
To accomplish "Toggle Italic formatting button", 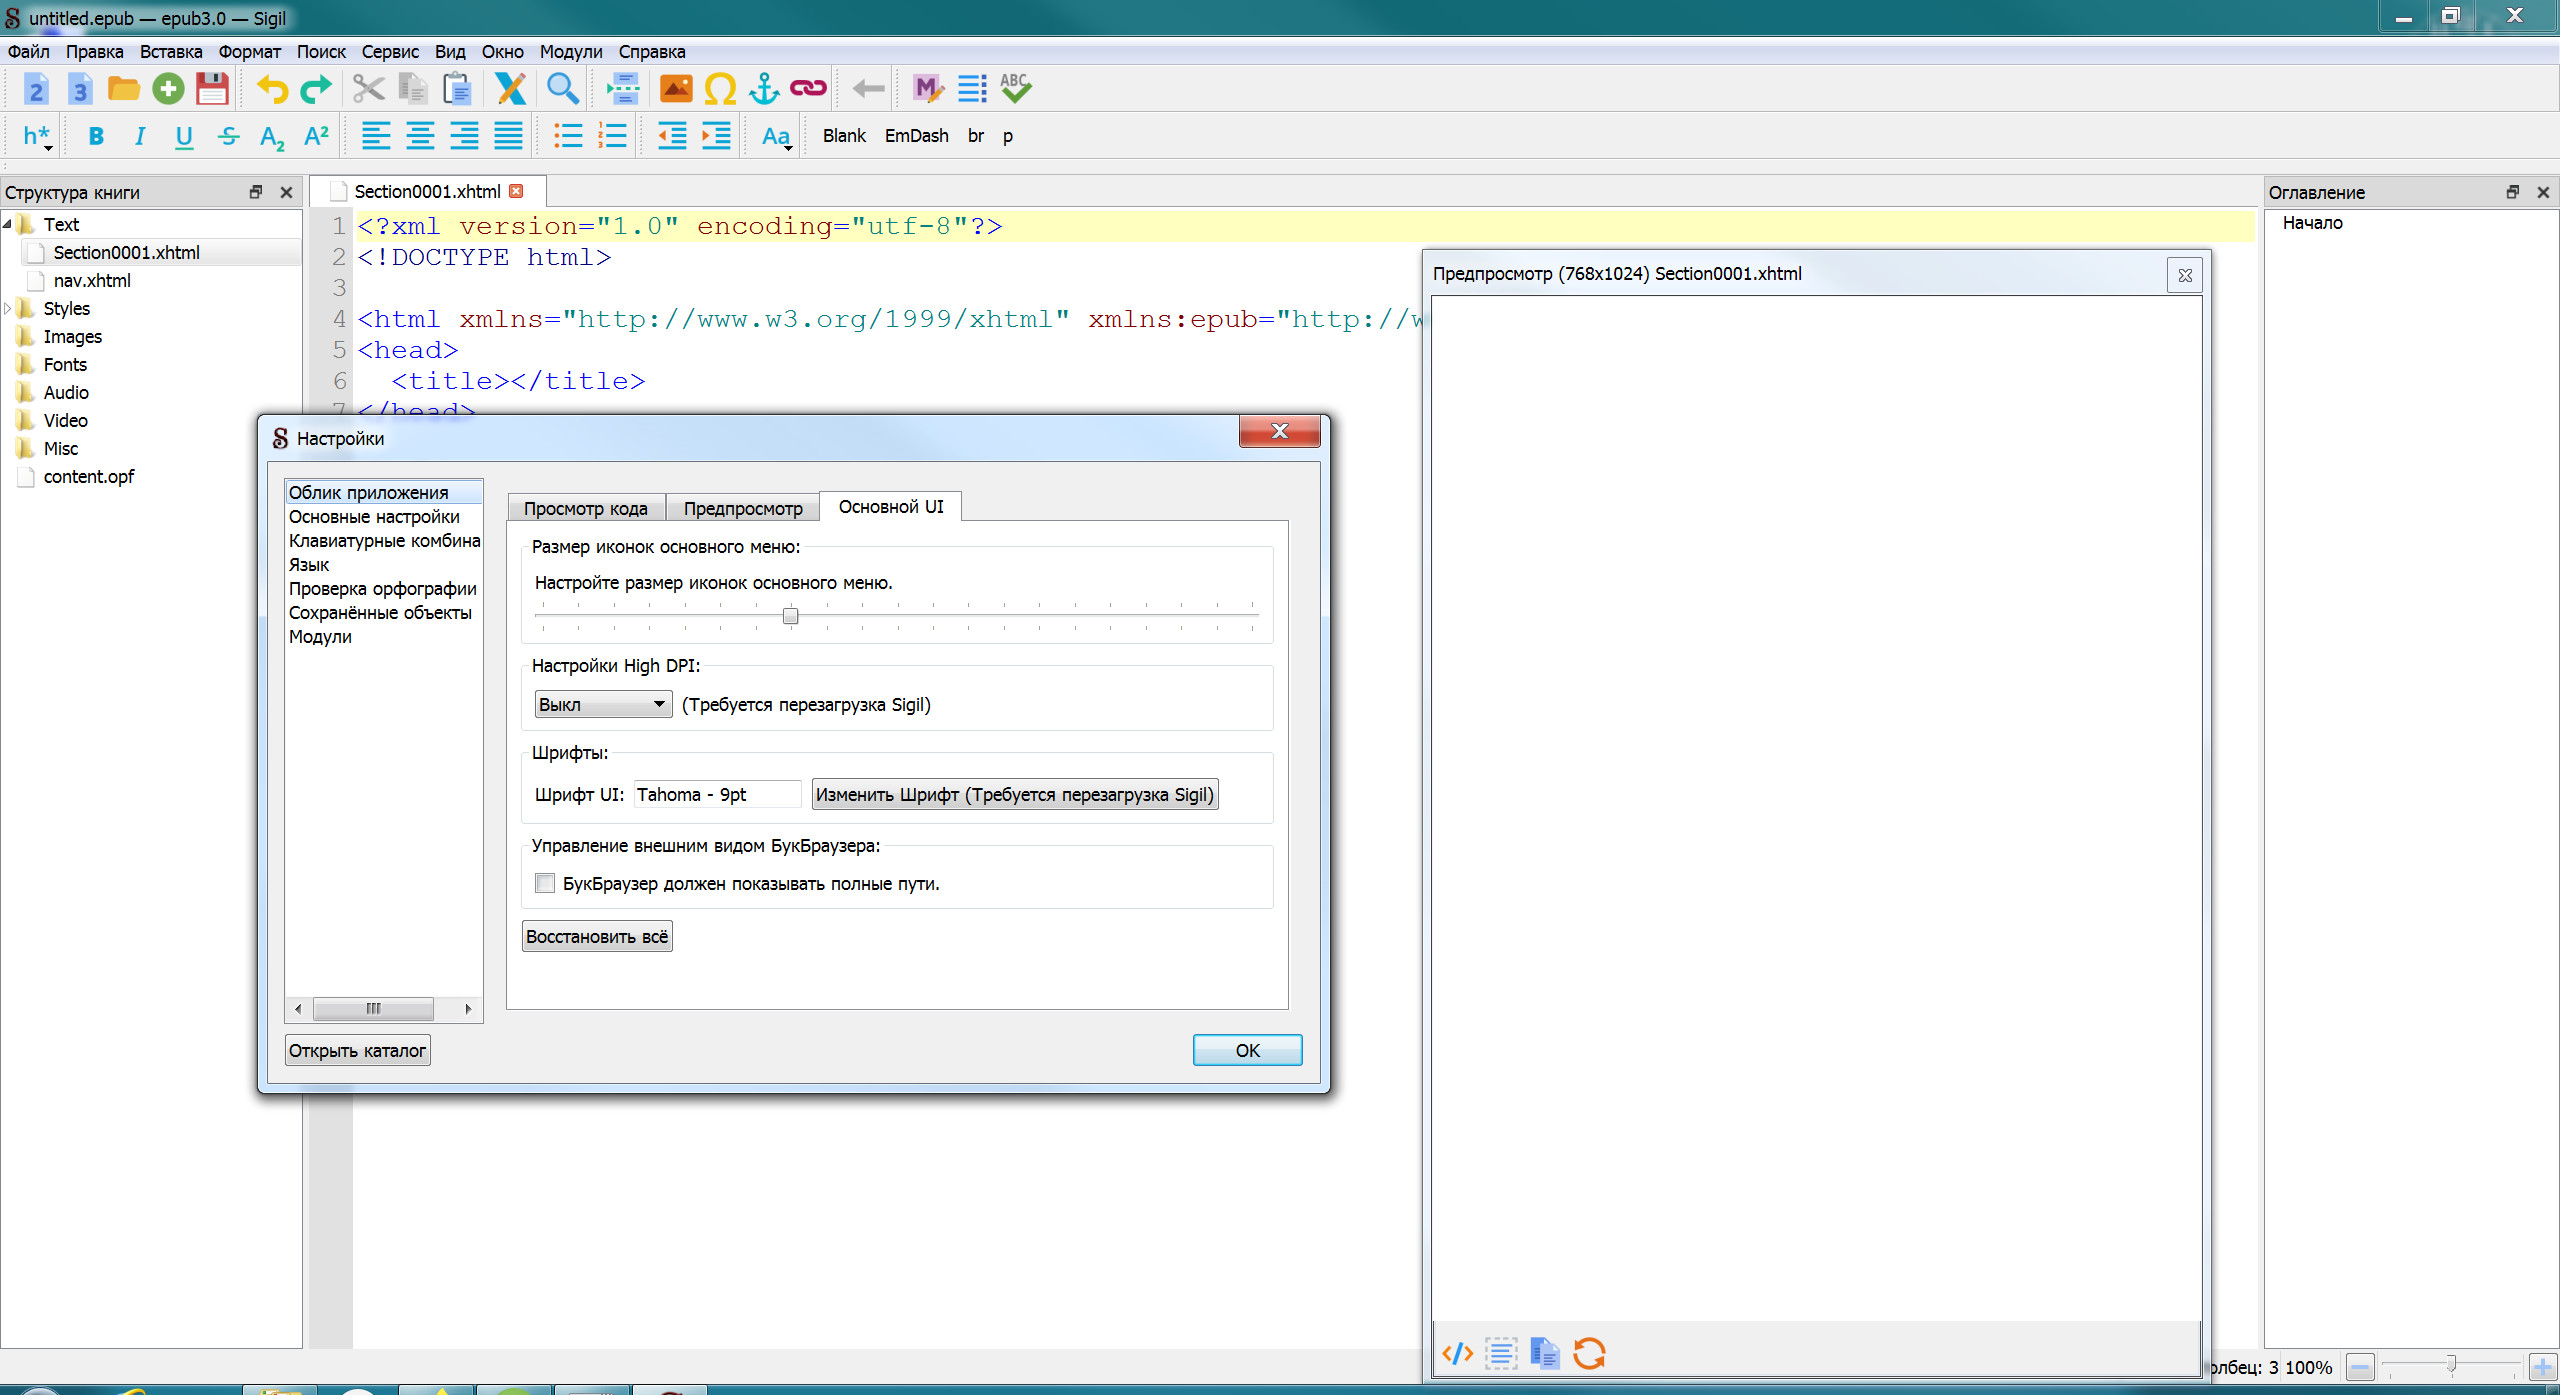I will (140, 136).
